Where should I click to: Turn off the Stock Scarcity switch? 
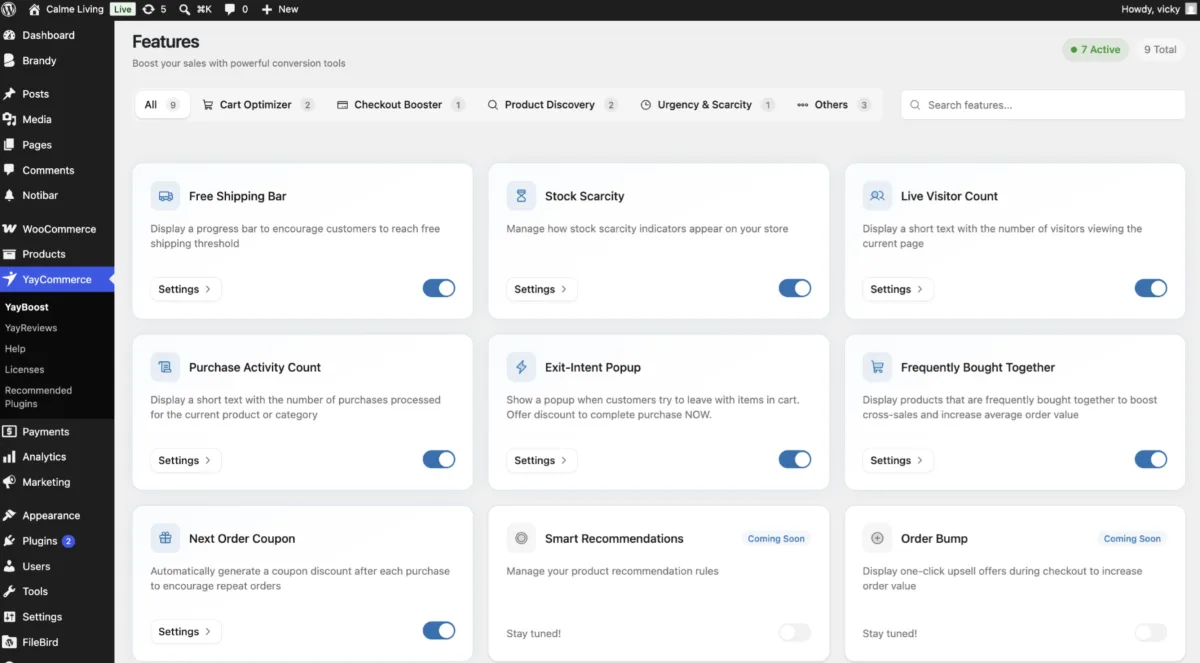tap(795, 288)
